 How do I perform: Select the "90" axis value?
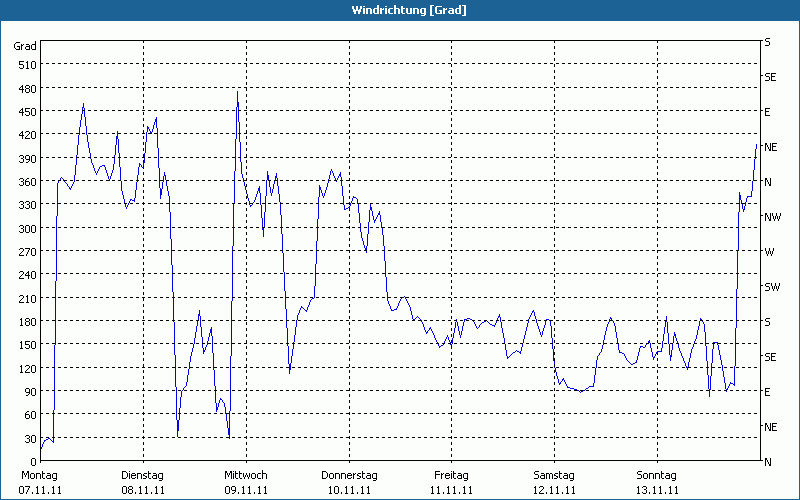31,392
